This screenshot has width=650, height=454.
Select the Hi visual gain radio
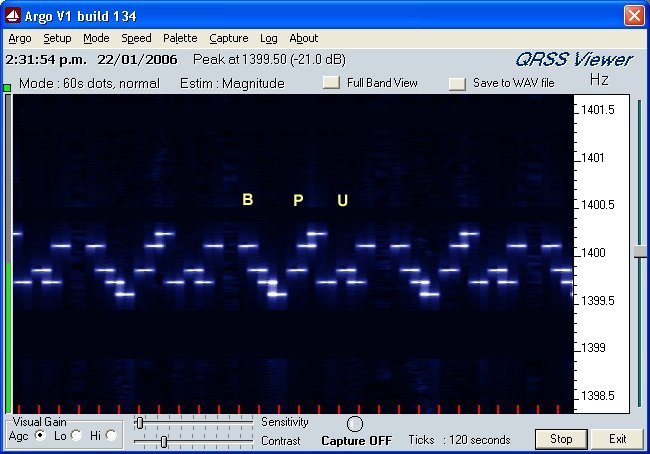coord(111,435)
